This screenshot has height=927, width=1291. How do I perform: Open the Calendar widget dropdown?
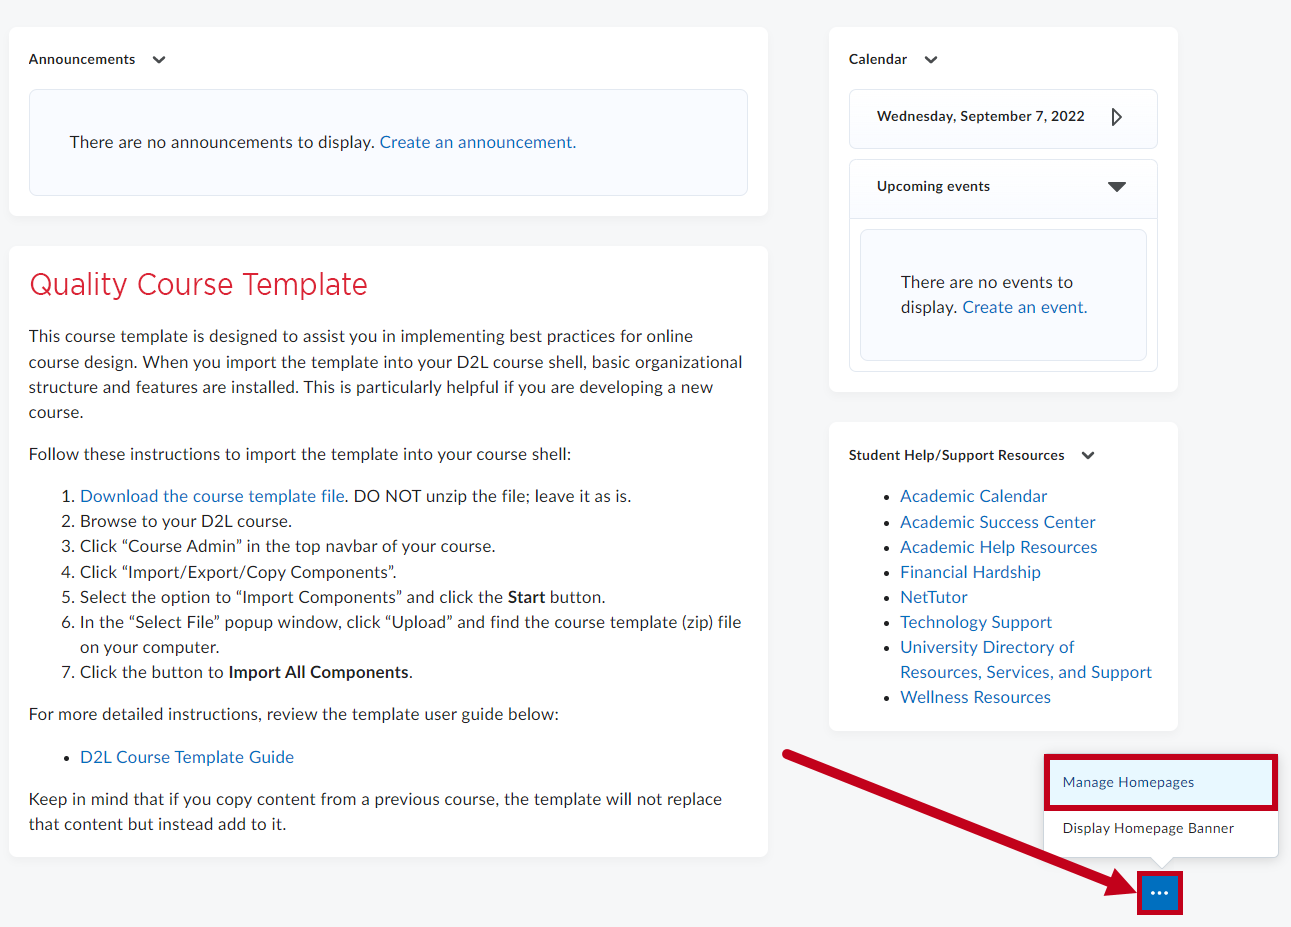coord(930,59)
